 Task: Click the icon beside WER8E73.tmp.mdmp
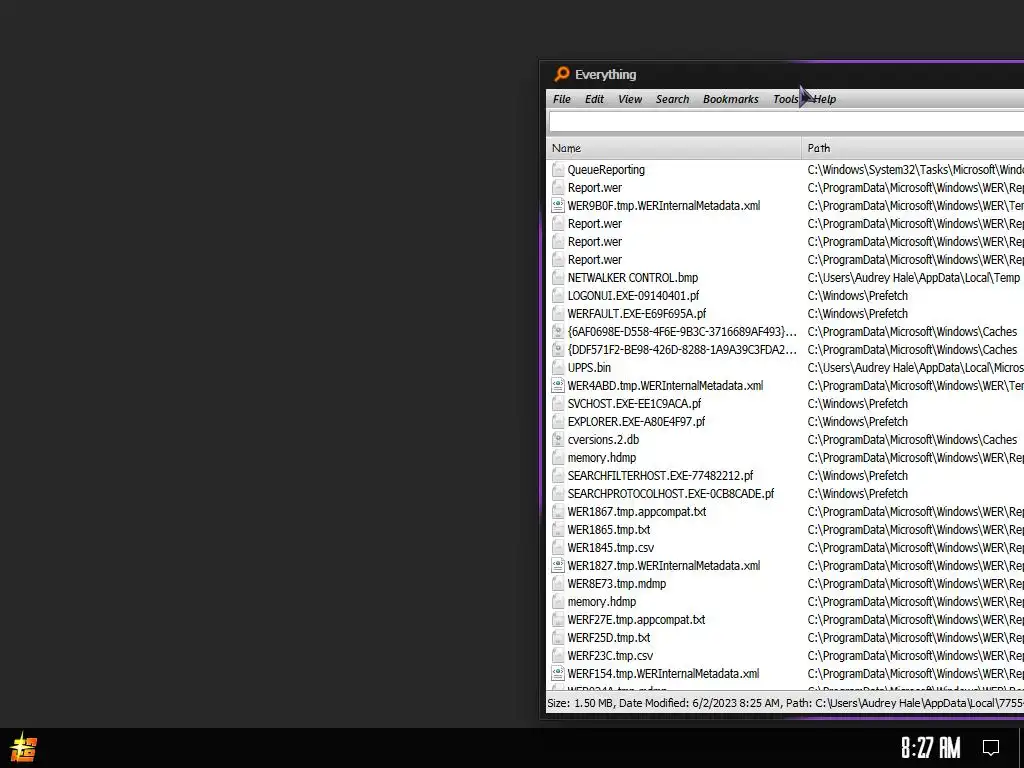coord(558,584)
